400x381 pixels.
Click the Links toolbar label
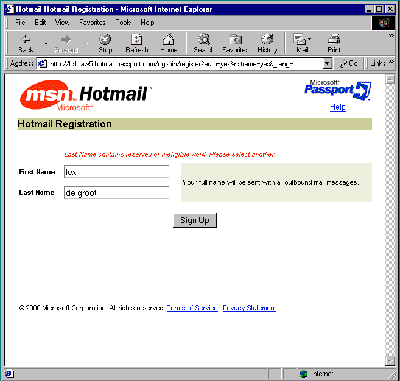(378, 63)
